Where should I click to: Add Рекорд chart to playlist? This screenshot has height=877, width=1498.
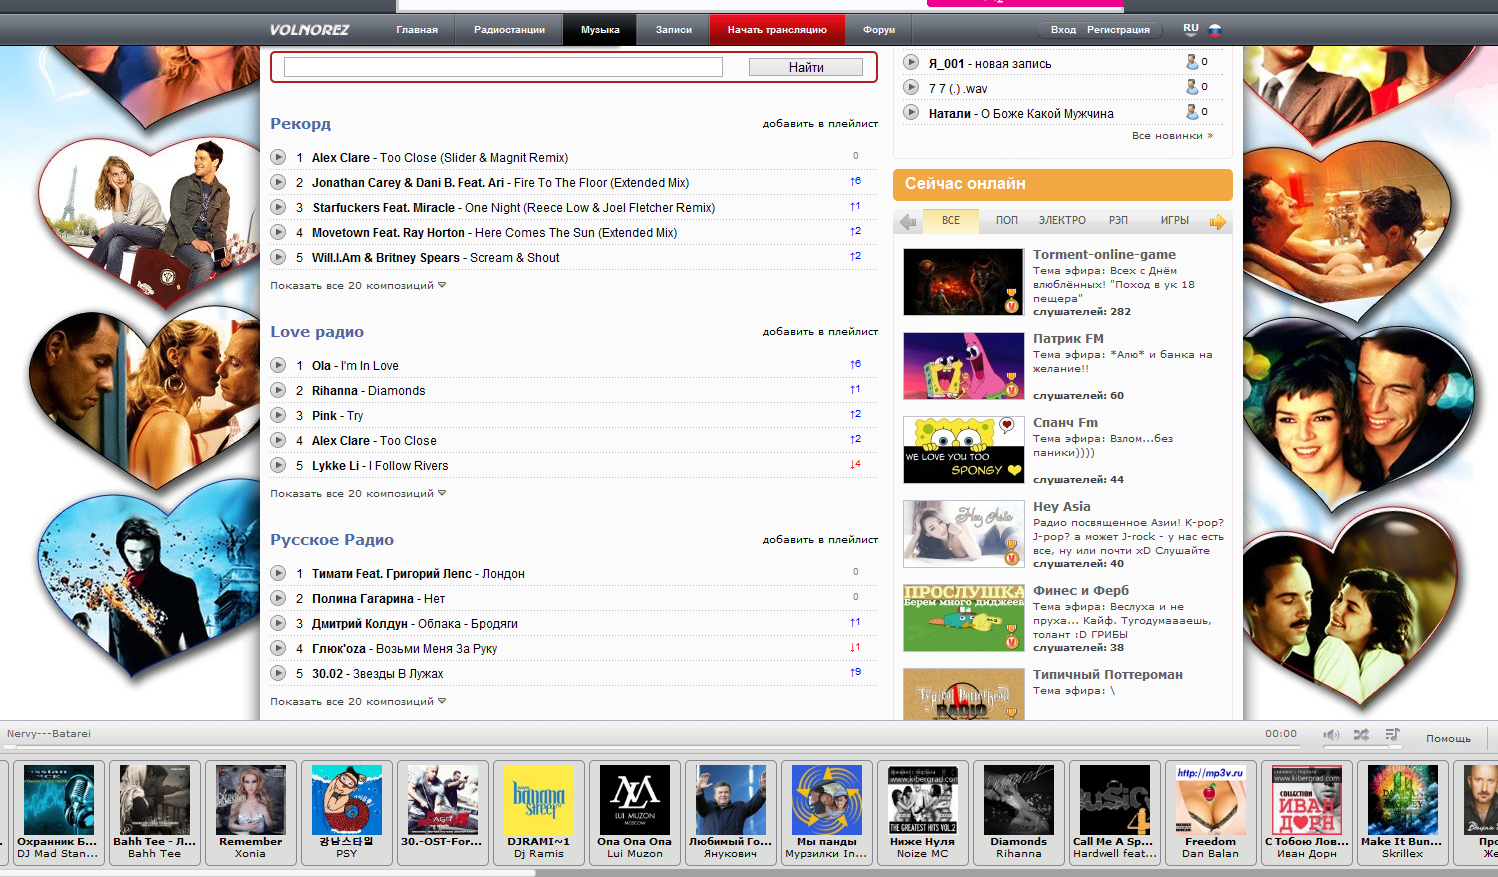(x=820, y=124)
